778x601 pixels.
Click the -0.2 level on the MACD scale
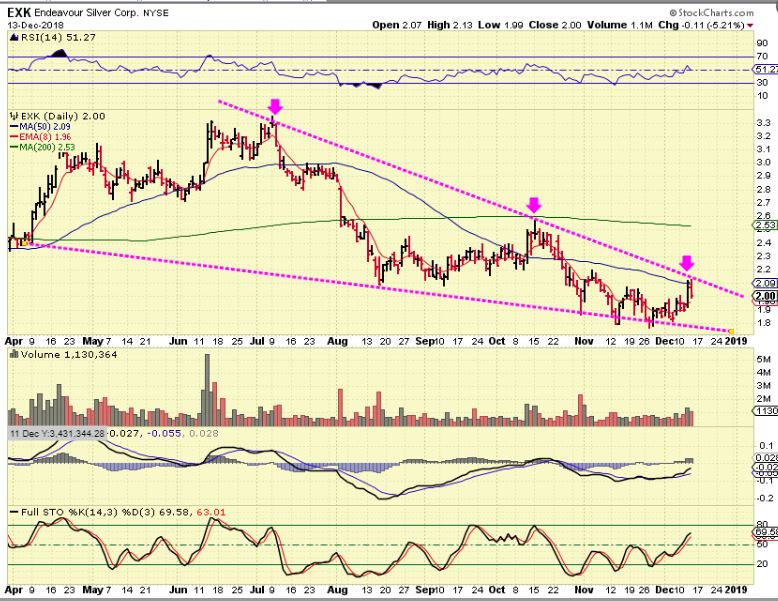click(763, 498)
